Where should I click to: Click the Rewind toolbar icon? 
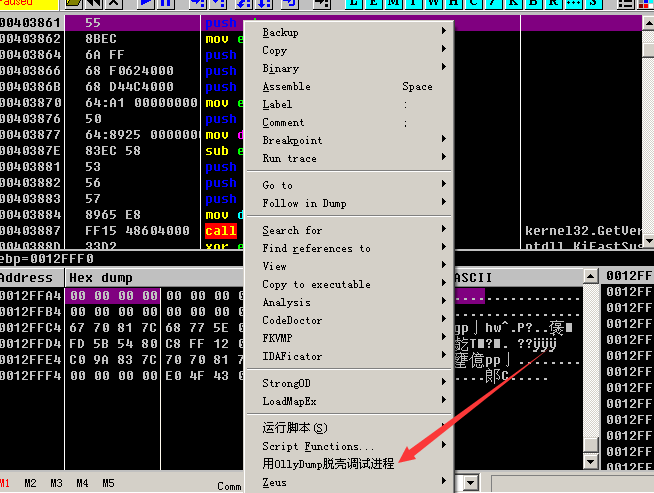(94, 3)
